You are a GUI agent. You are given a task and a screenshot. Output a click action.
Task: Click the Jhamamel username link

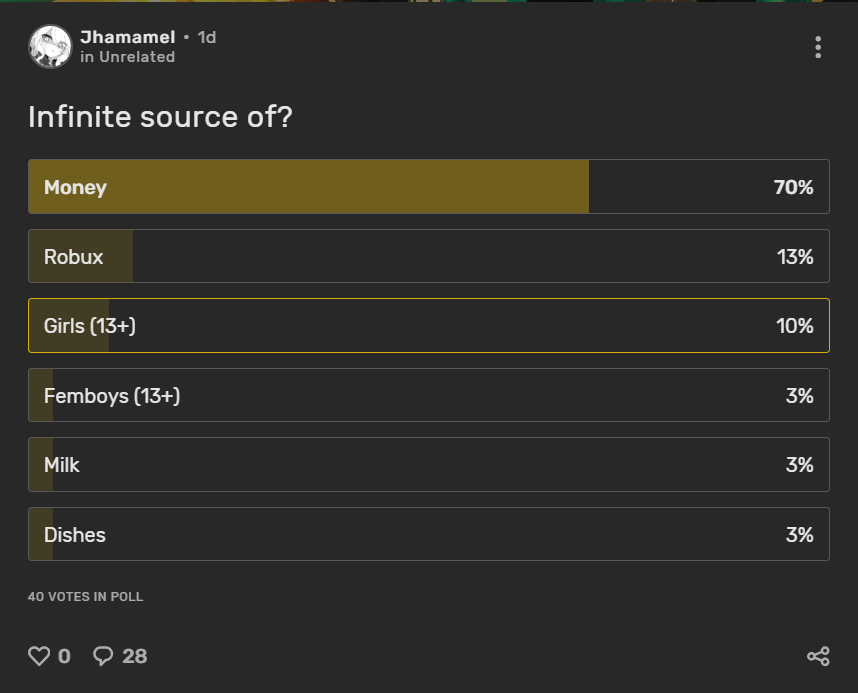click(x=127, y=37)
